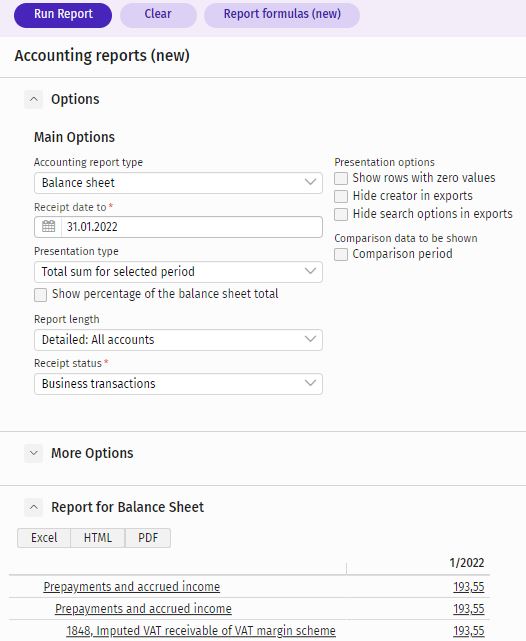Toggle Show percentage of the balance sheet total
Image resolution: width=526 pixels, height=641 pixels.
(x=40, y=295)
